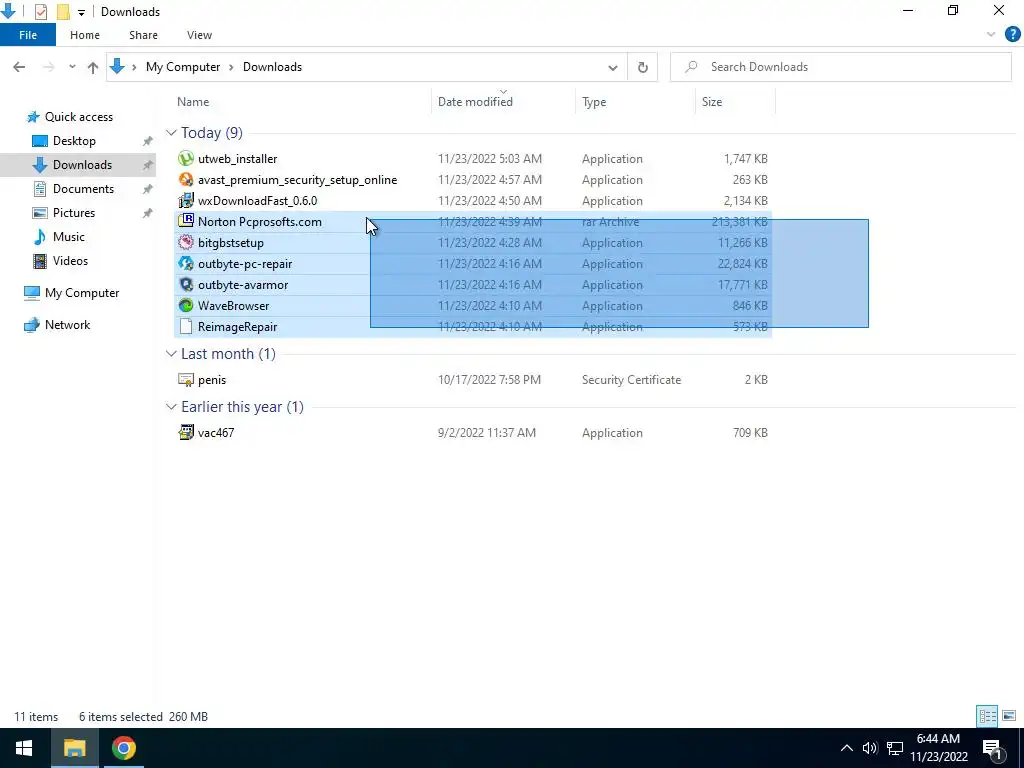Image resolution: width=1024 pixels, height=768 pixels.
Task: Open the File menu
Action: coord(28,35)
